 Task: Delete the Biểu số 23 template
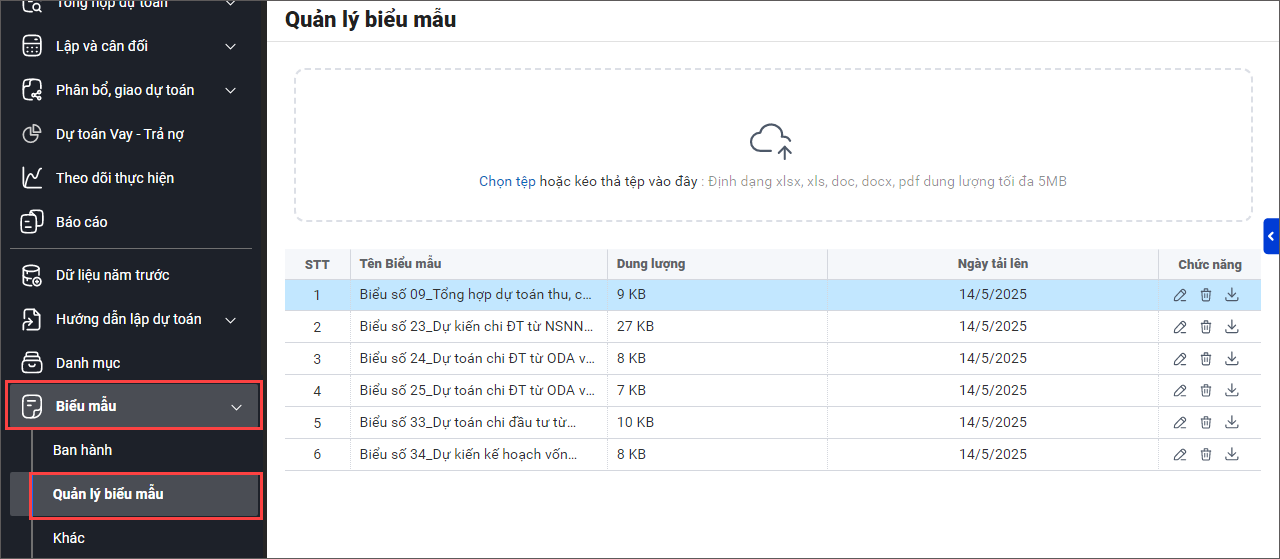click(x=1206, y=327)
